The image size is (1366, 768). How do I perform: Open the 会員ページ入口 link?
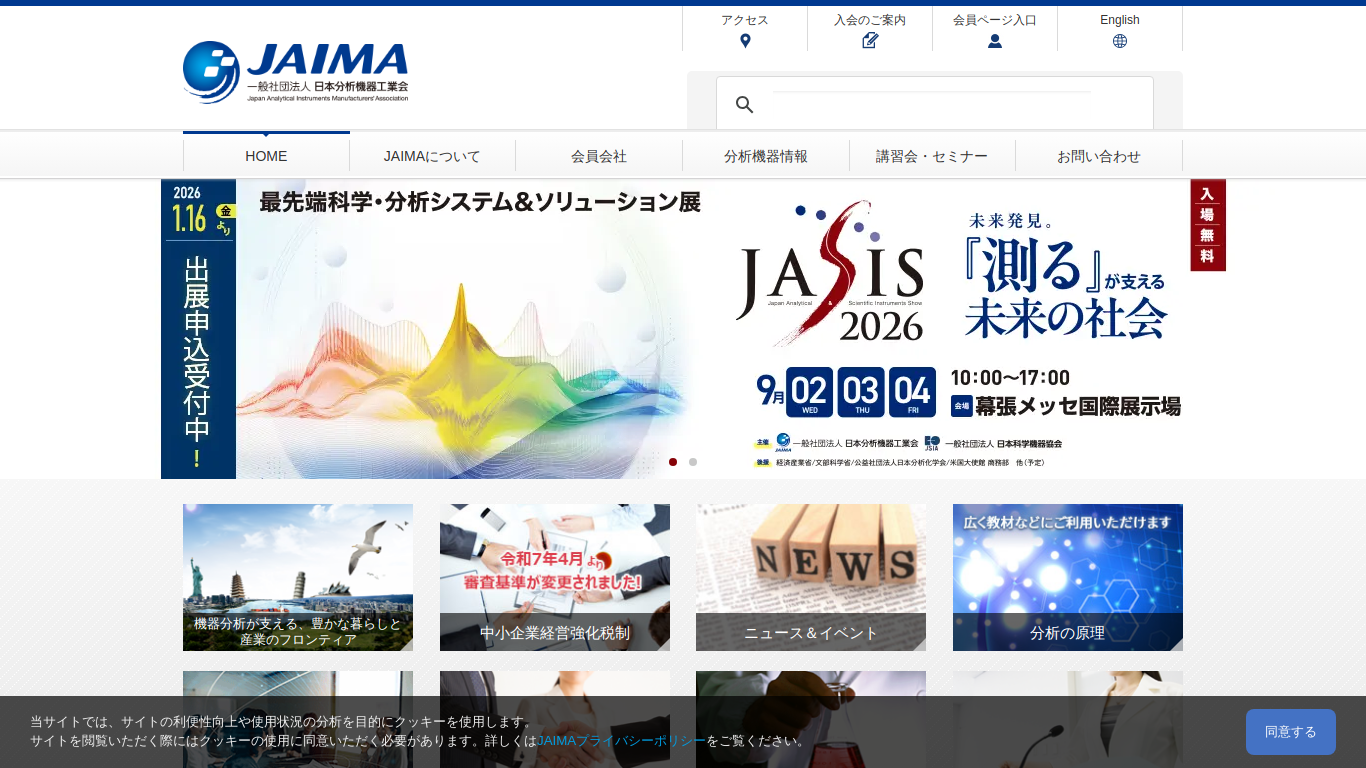tap(995, 20)
